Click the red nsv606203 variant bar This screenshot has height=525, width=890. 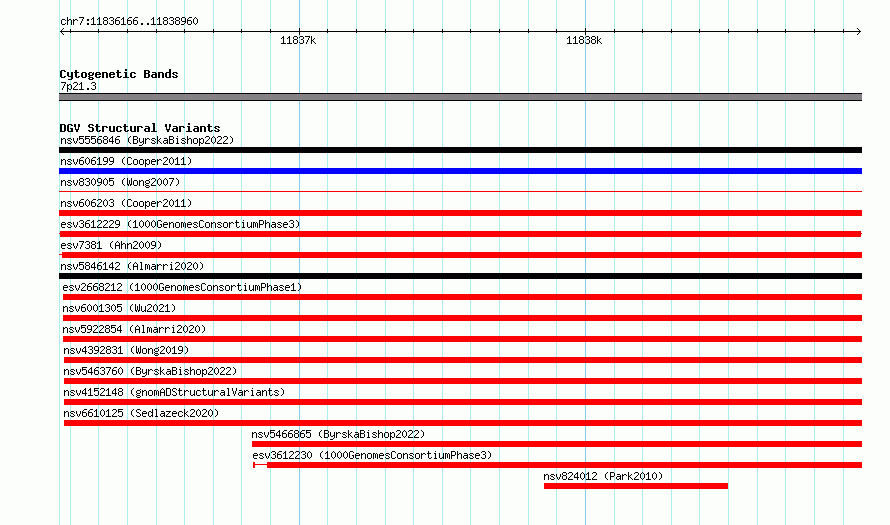pyautogui.click(x=460, y=213)
